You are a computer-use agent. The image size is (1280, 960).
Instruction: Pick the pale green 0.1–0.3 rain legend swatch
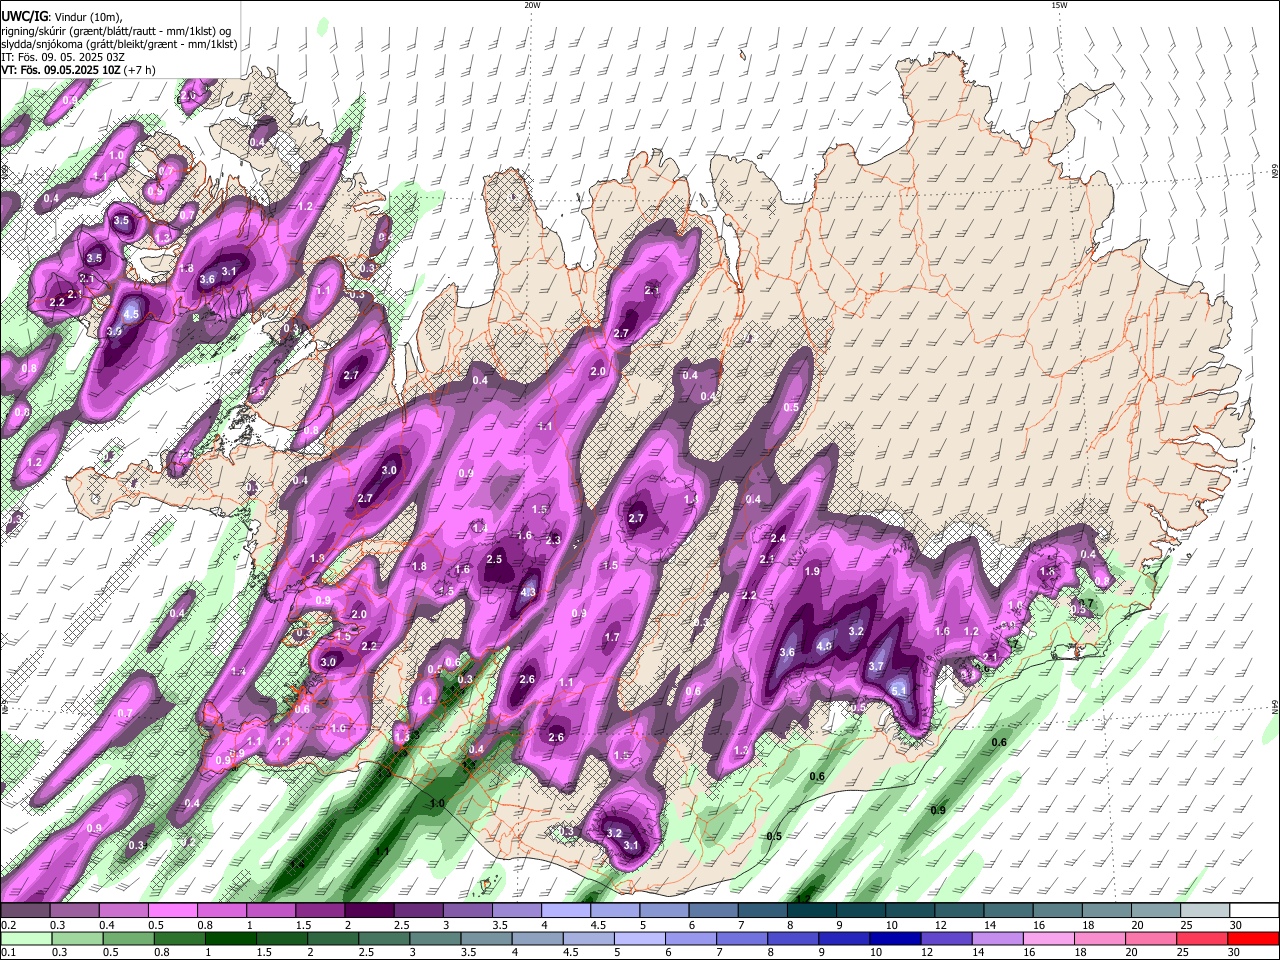25,938
